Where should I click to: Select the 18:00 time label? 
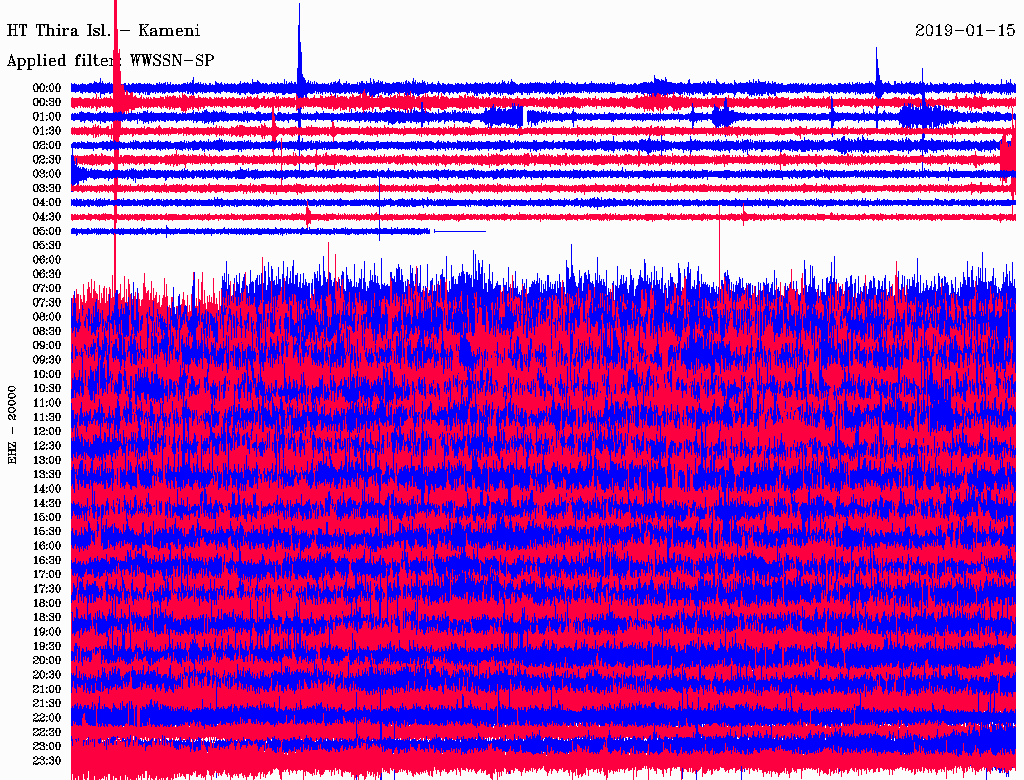(x=47, y=603)
